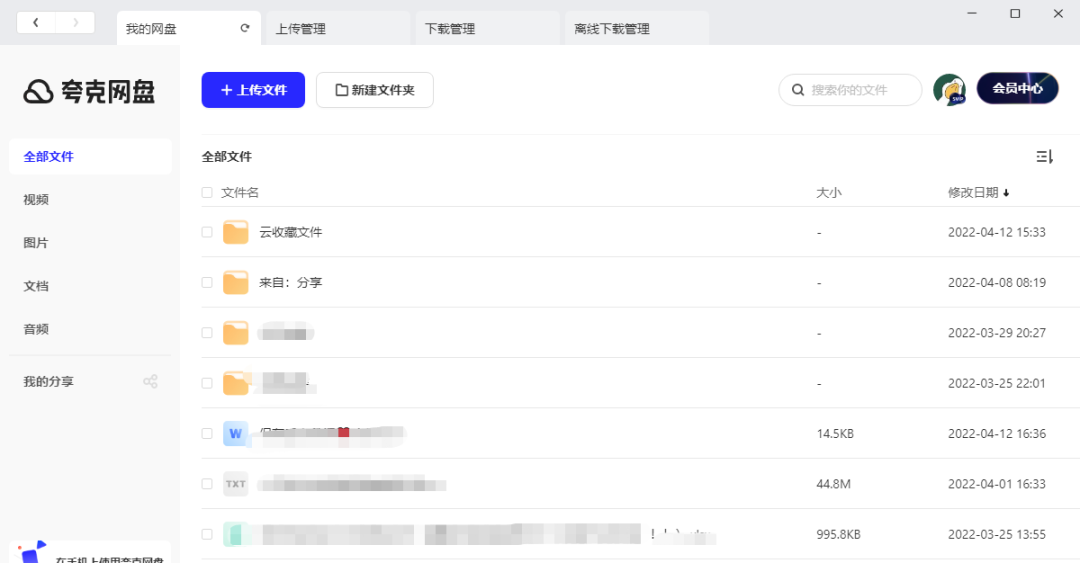Toggle the select-all checkbox by 文件名
Viewport: 1080px width, 563px height.
click(x=207, y=192)
